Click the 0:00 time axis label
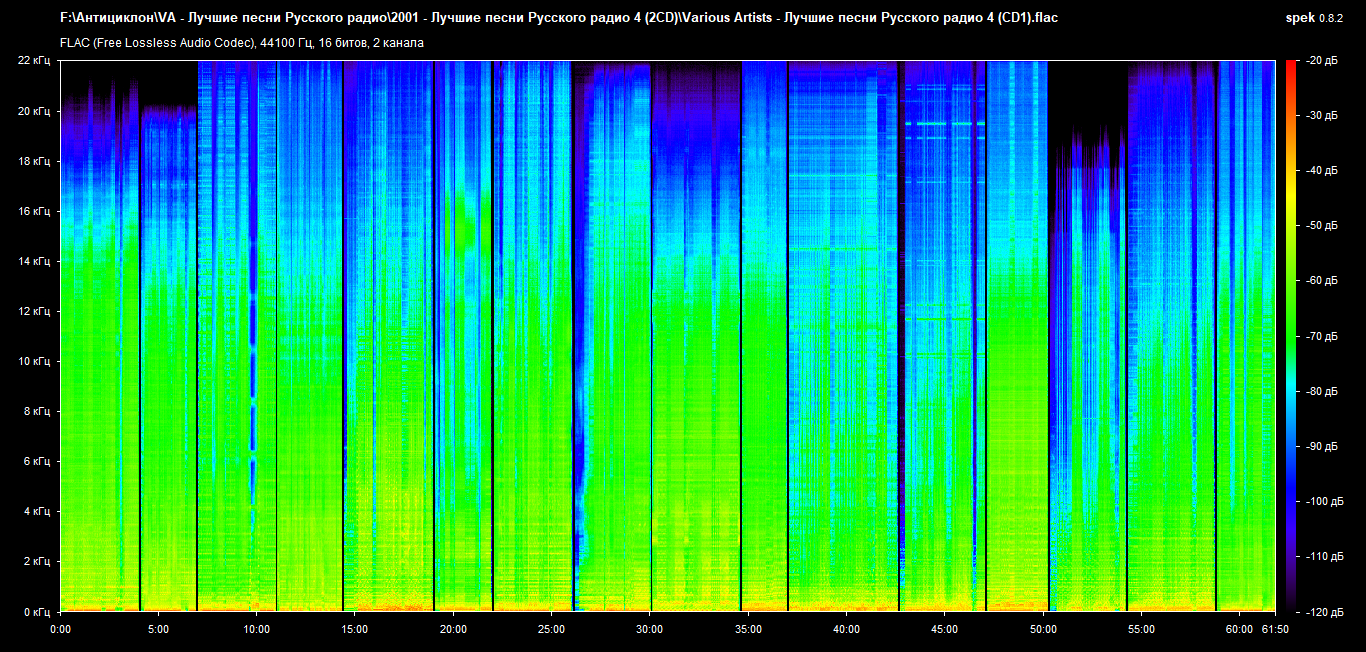This screenshot has width=1366, height=652. 60,630
